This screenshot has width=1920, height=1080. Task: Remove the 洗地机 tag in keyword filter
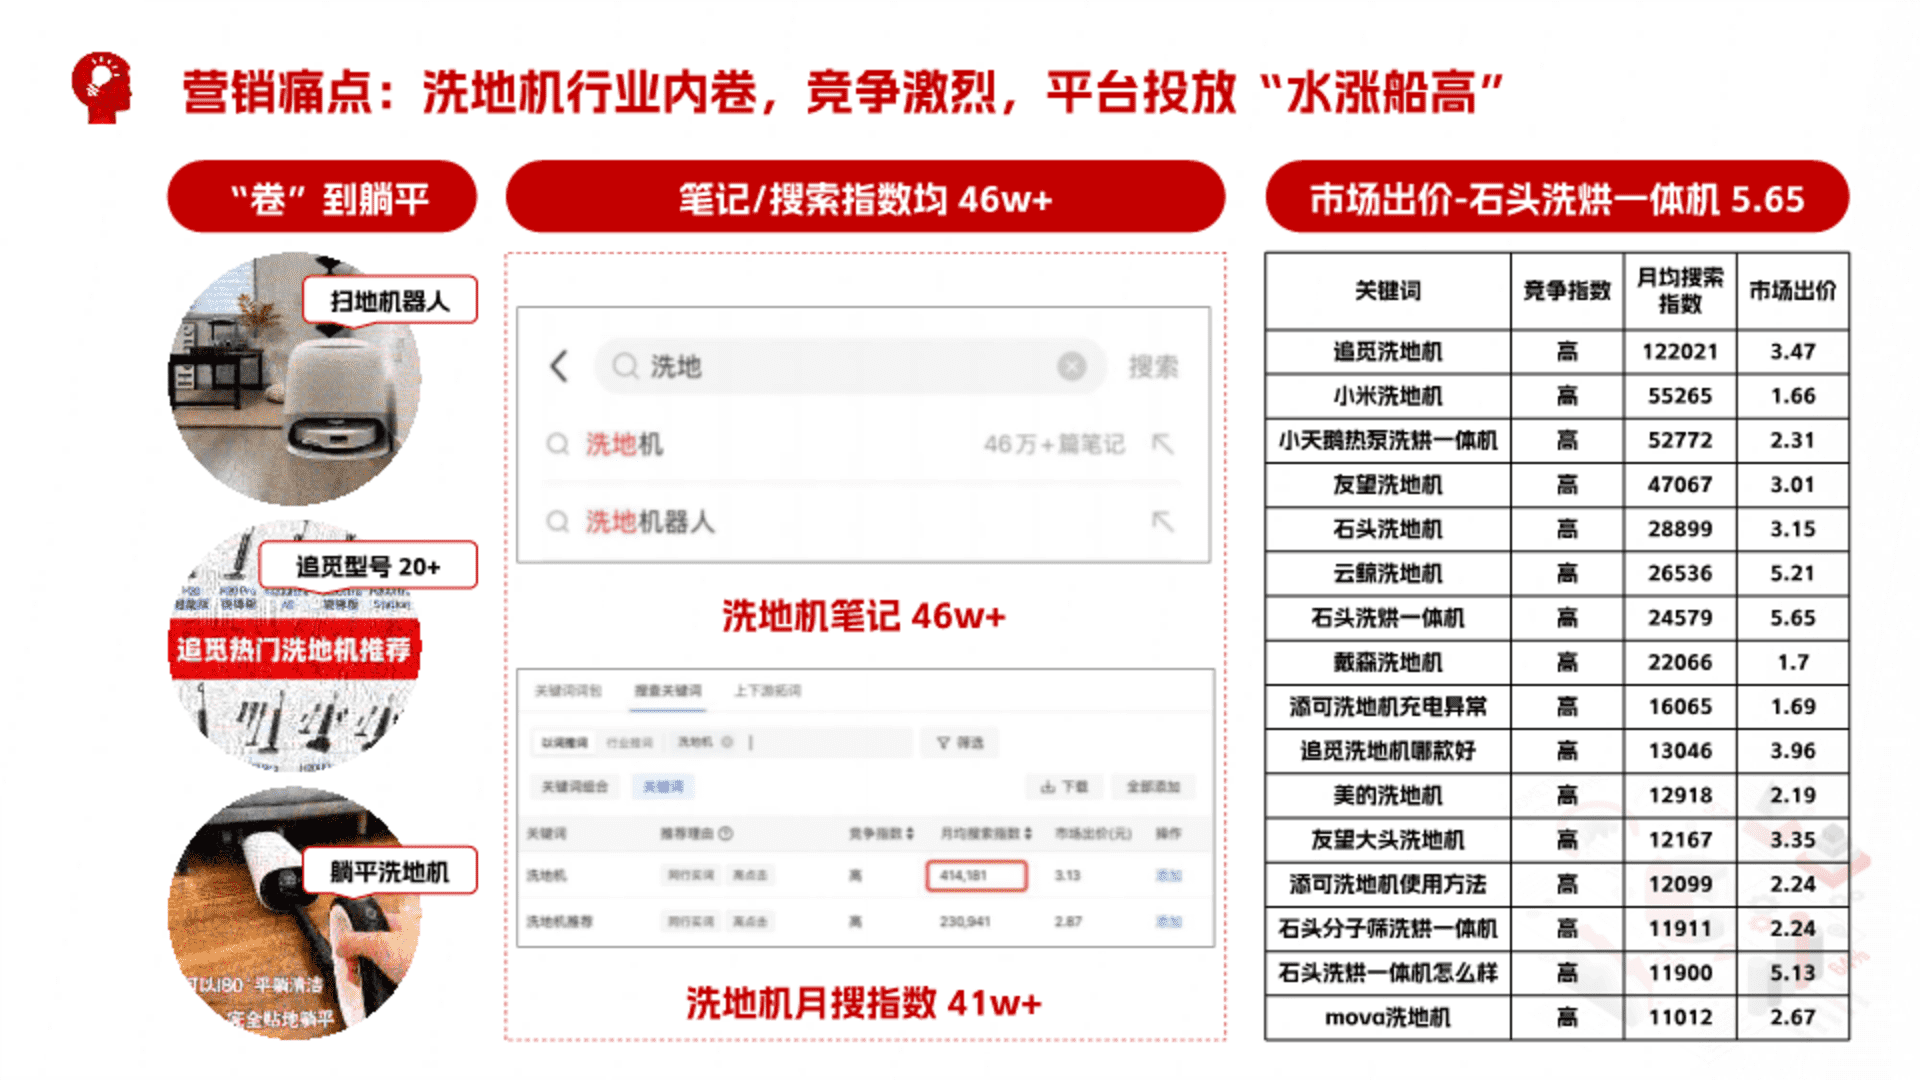tap(728, 742)
